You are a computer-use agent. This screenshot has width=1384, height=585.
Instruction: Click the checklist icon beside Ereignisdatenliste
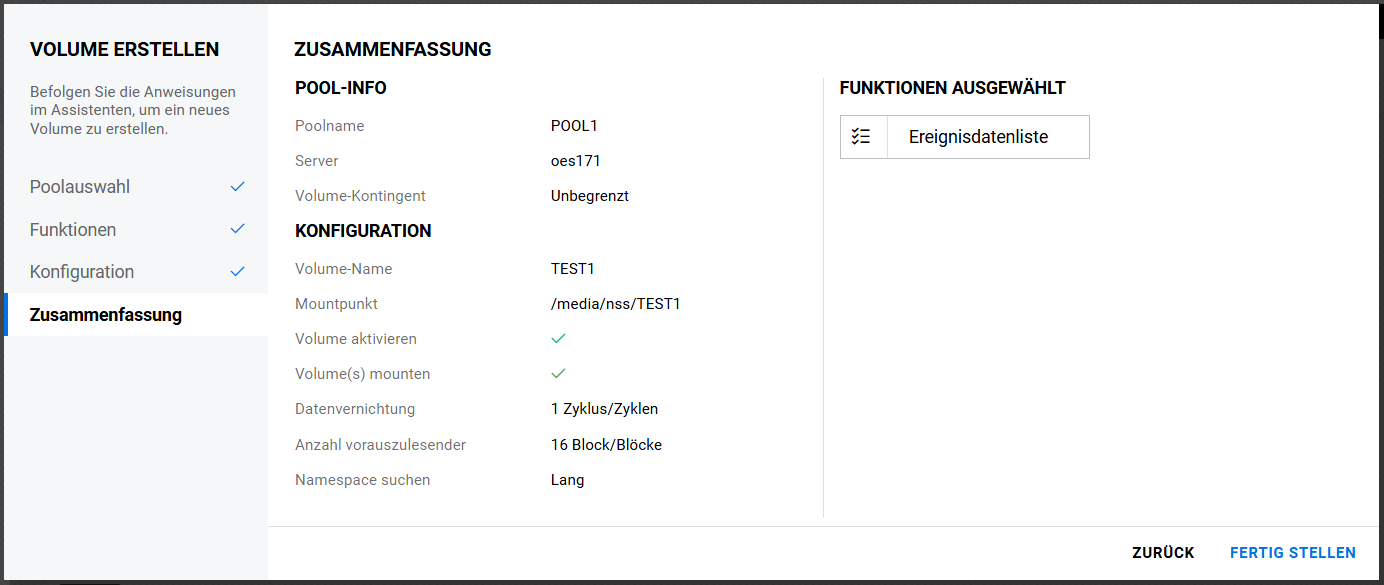[x=862, y=137]
